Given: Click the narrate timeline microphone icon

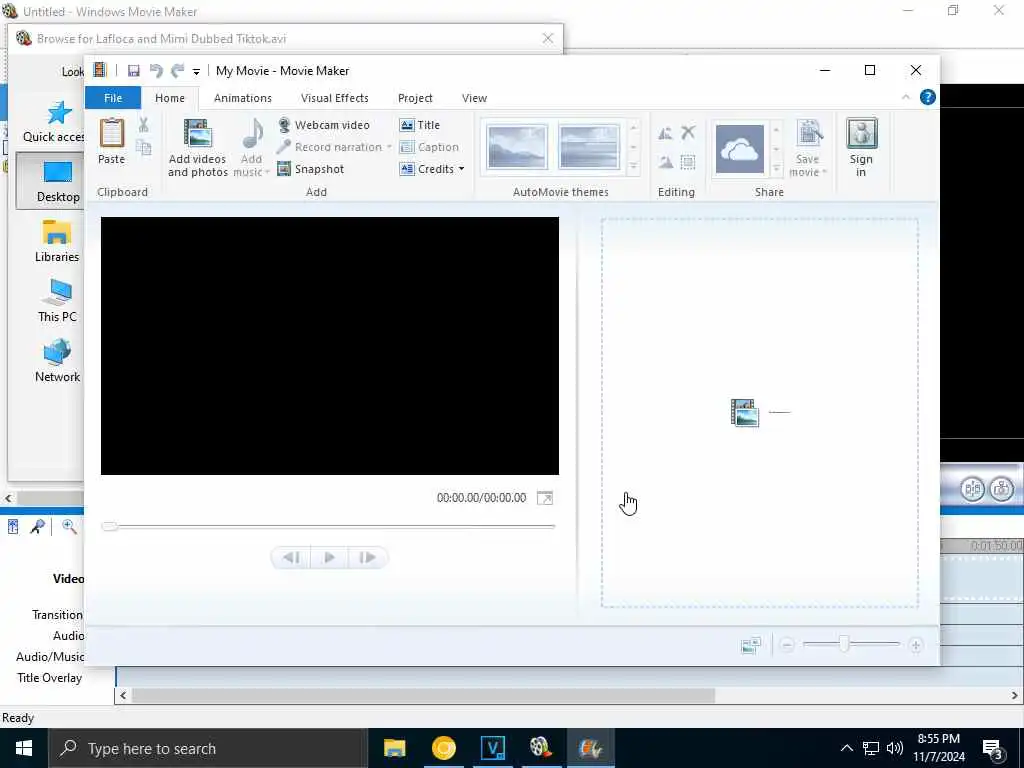Looking at the screenshot, I should click(37, 526).
